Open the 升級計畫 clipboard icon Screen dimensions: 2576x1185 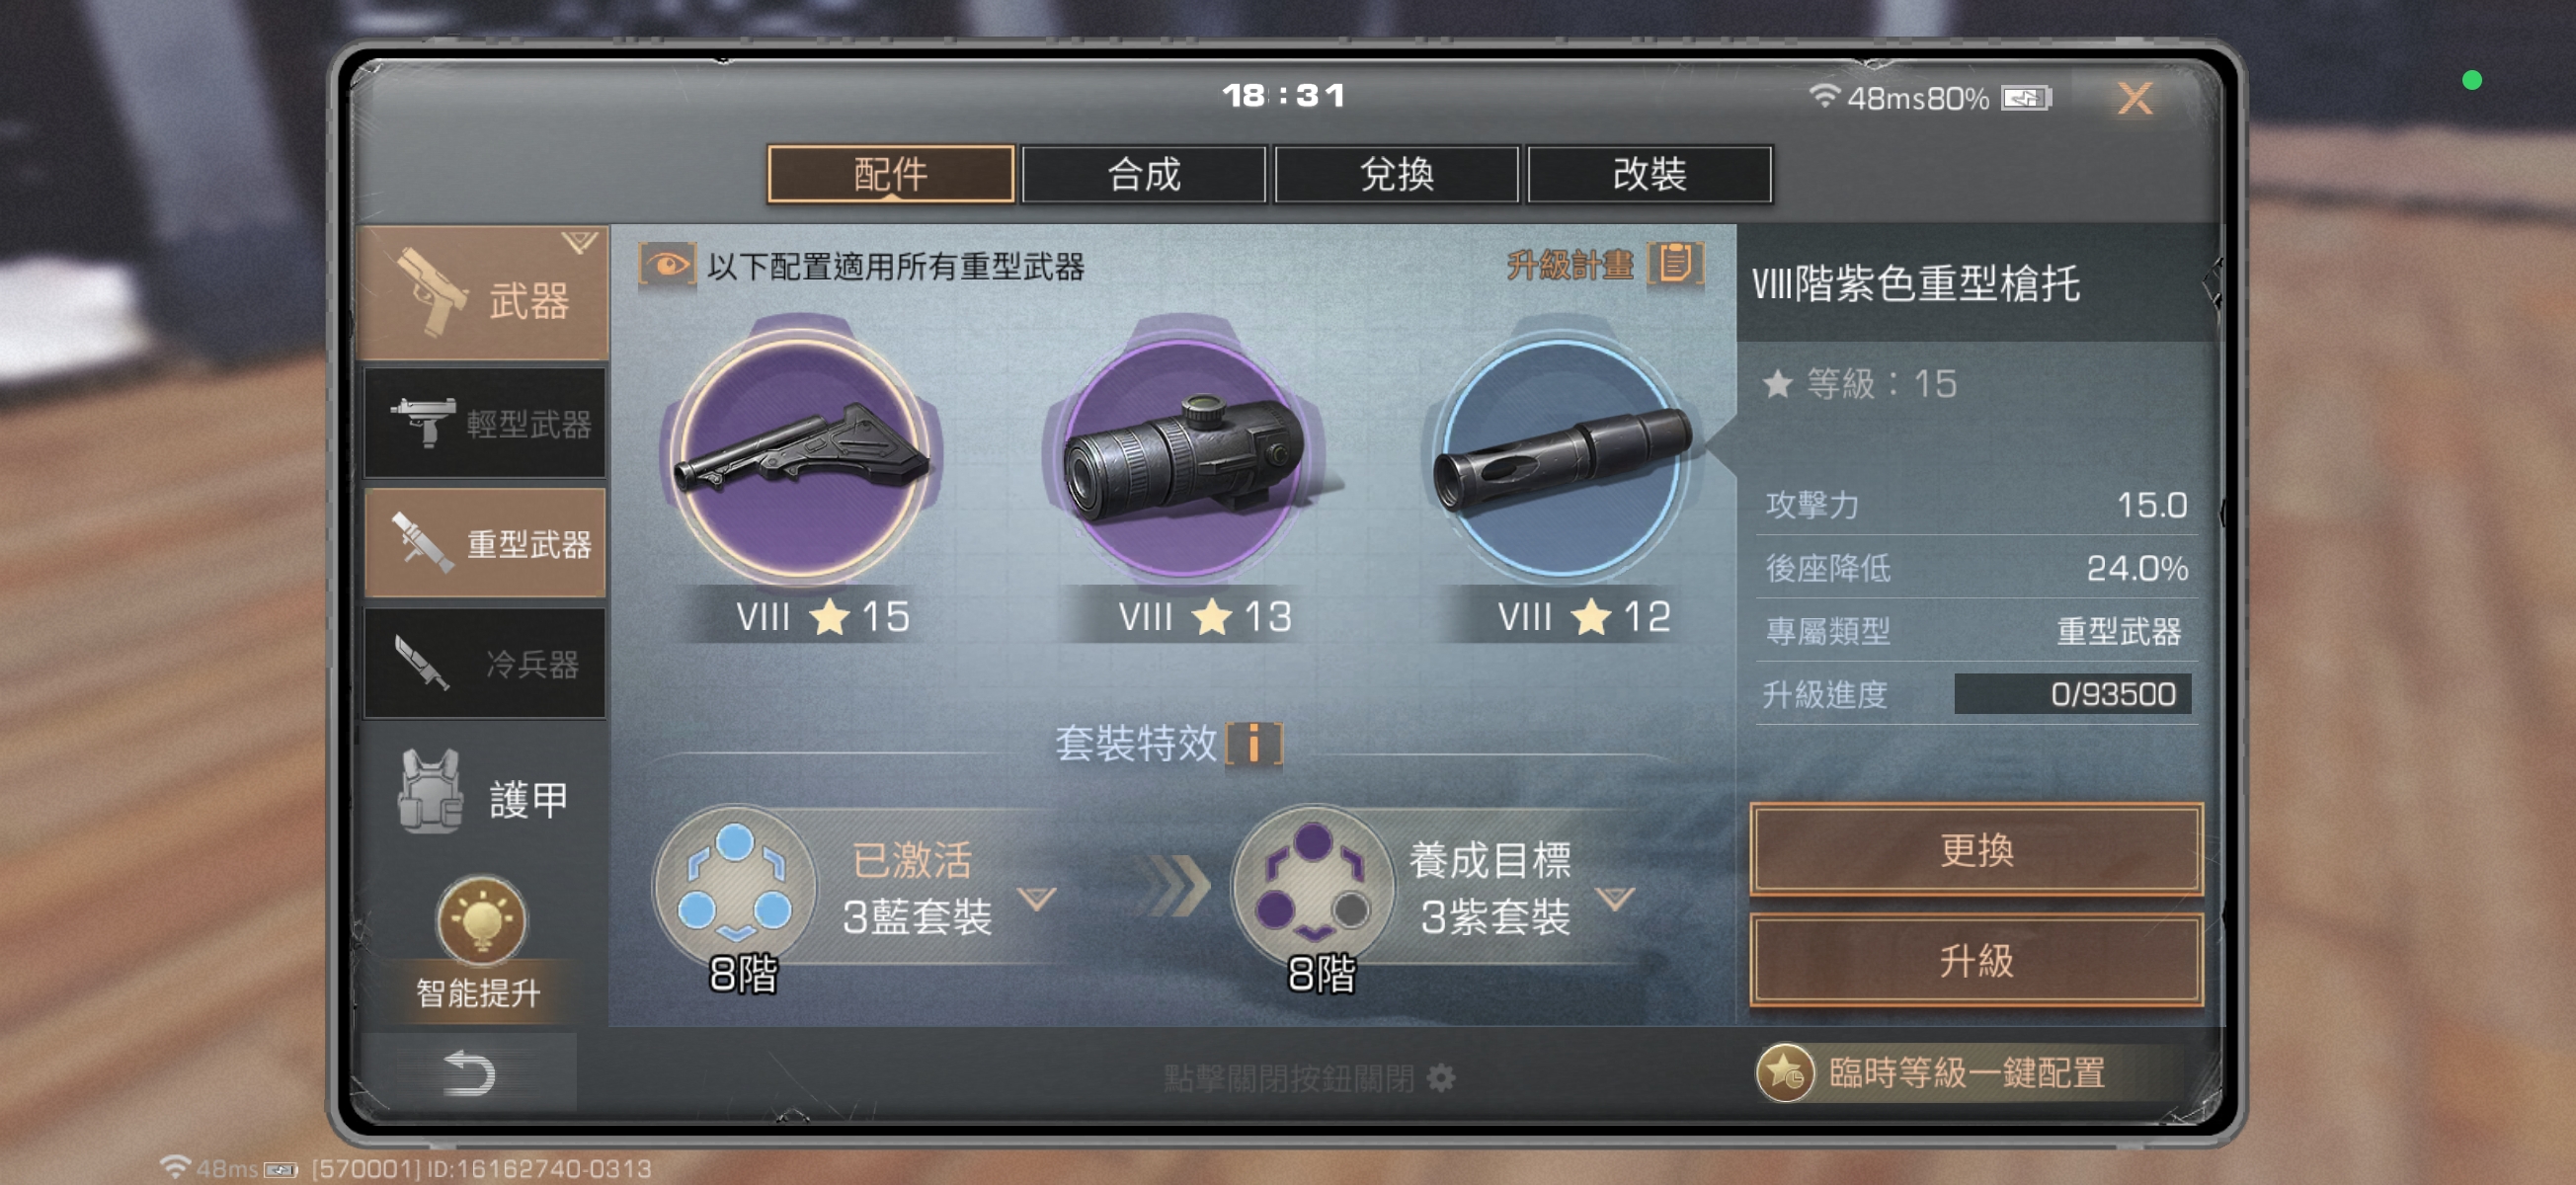(1674, 264)
